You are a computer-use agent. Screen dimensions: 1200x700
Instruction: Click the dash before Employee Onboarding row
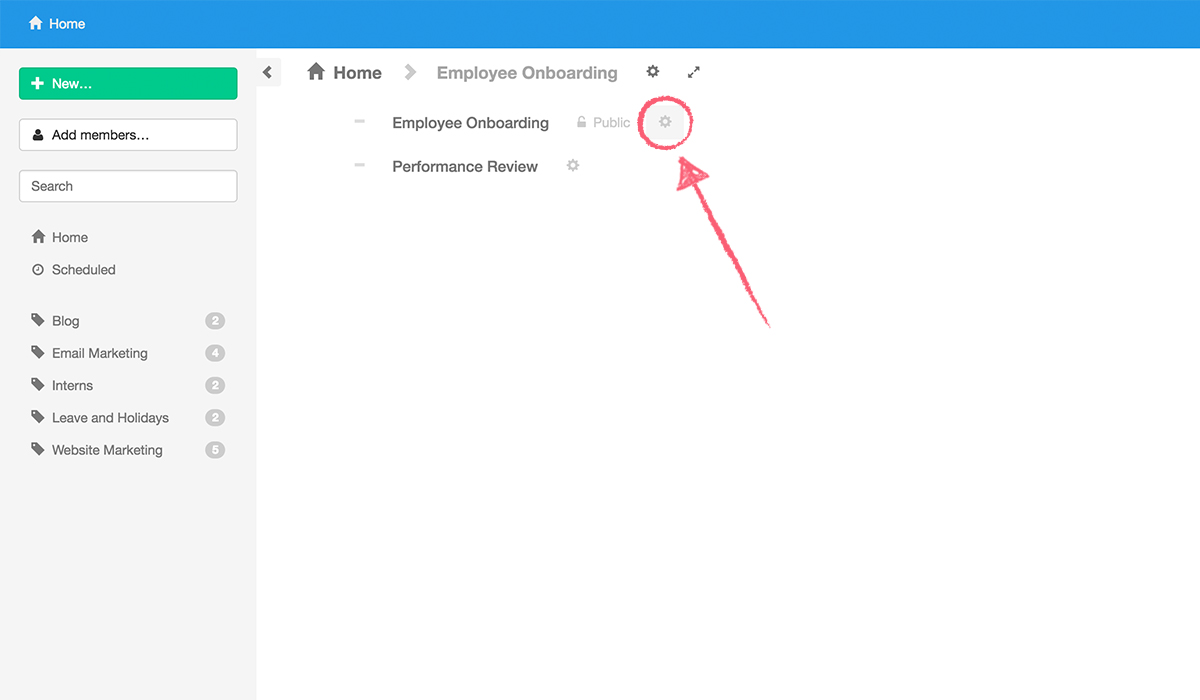tap(360, 122)
